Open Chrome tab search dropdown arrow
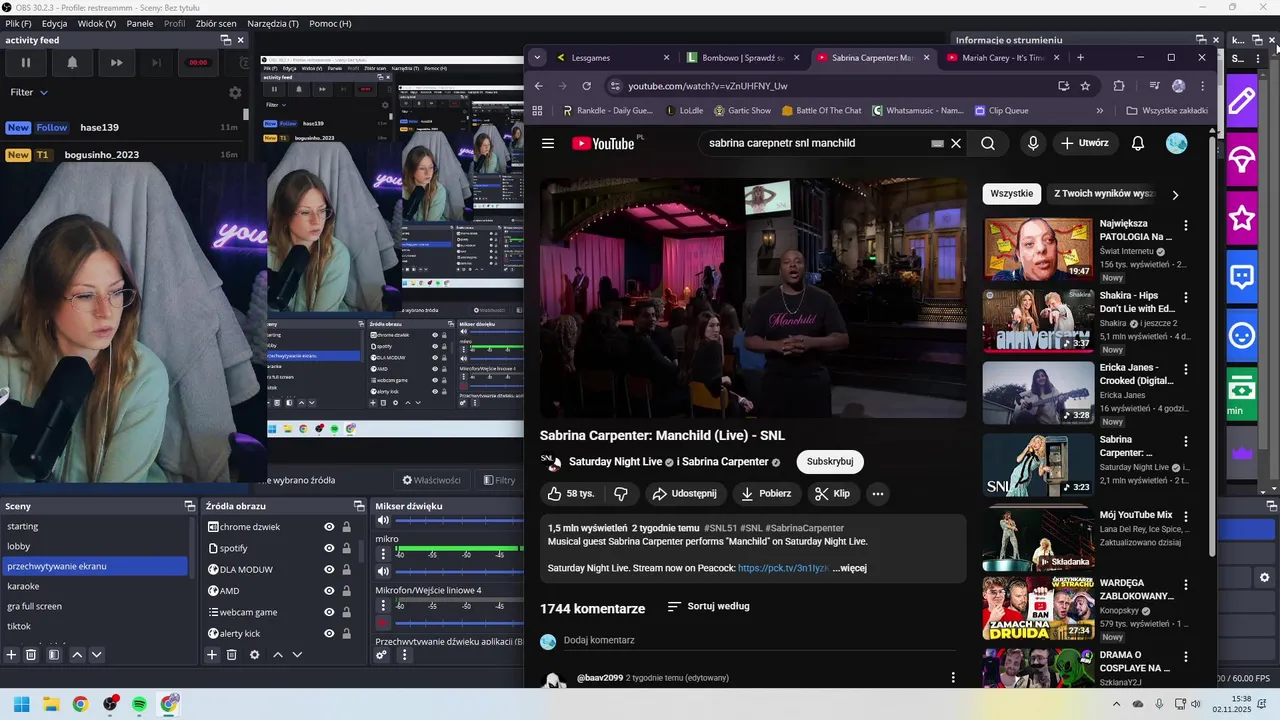Screen dimensions: 1280x720 point(537,58)
